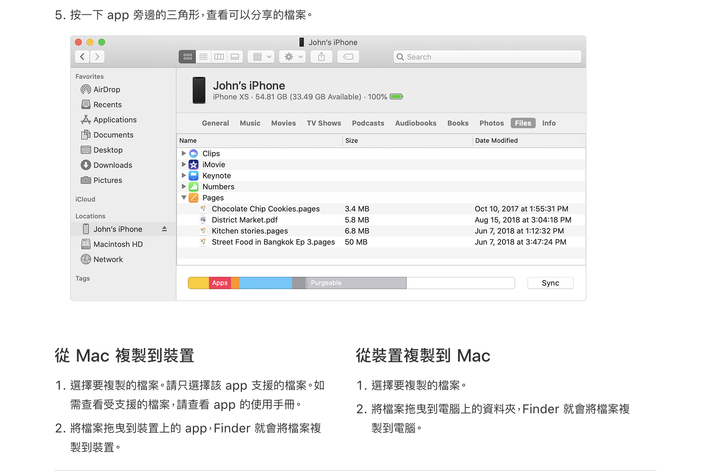Click the Oct 10, 2017 date cell
The height and width of the screenshot is (476, 720).
[521, 209]
